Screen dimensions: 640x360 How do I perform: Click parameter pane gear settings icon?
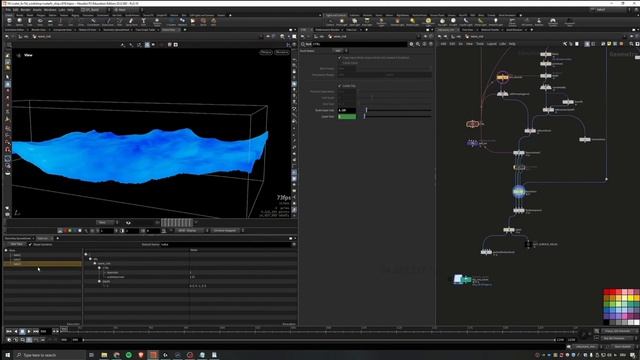(411, 44)
